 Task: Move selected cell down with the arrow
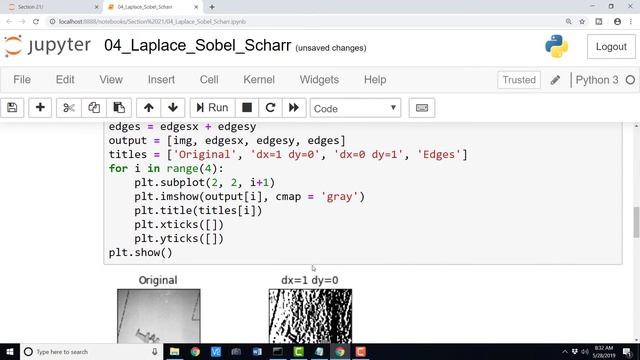pos(173,108)
